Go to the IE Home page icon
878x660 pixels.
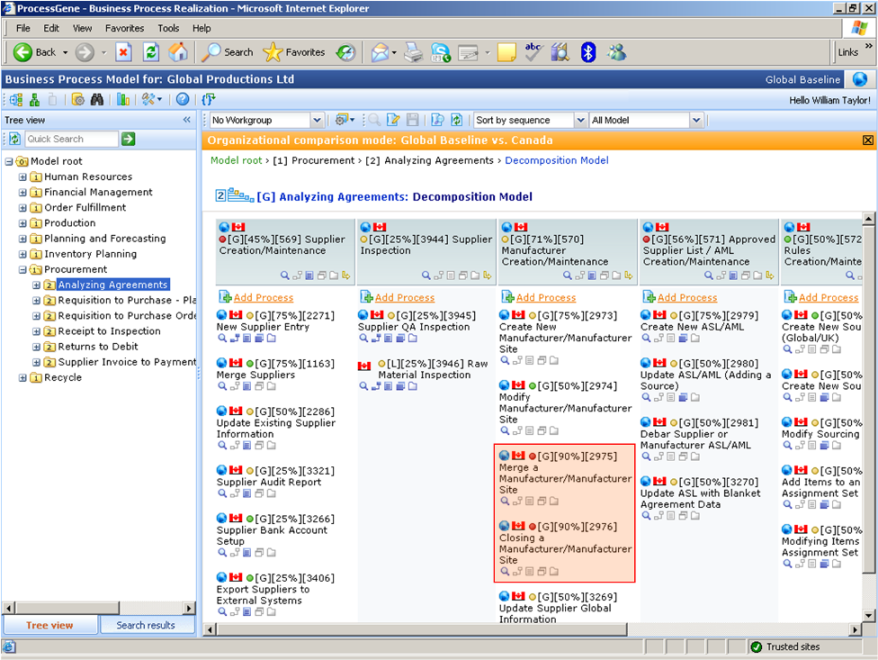[178, 52]
